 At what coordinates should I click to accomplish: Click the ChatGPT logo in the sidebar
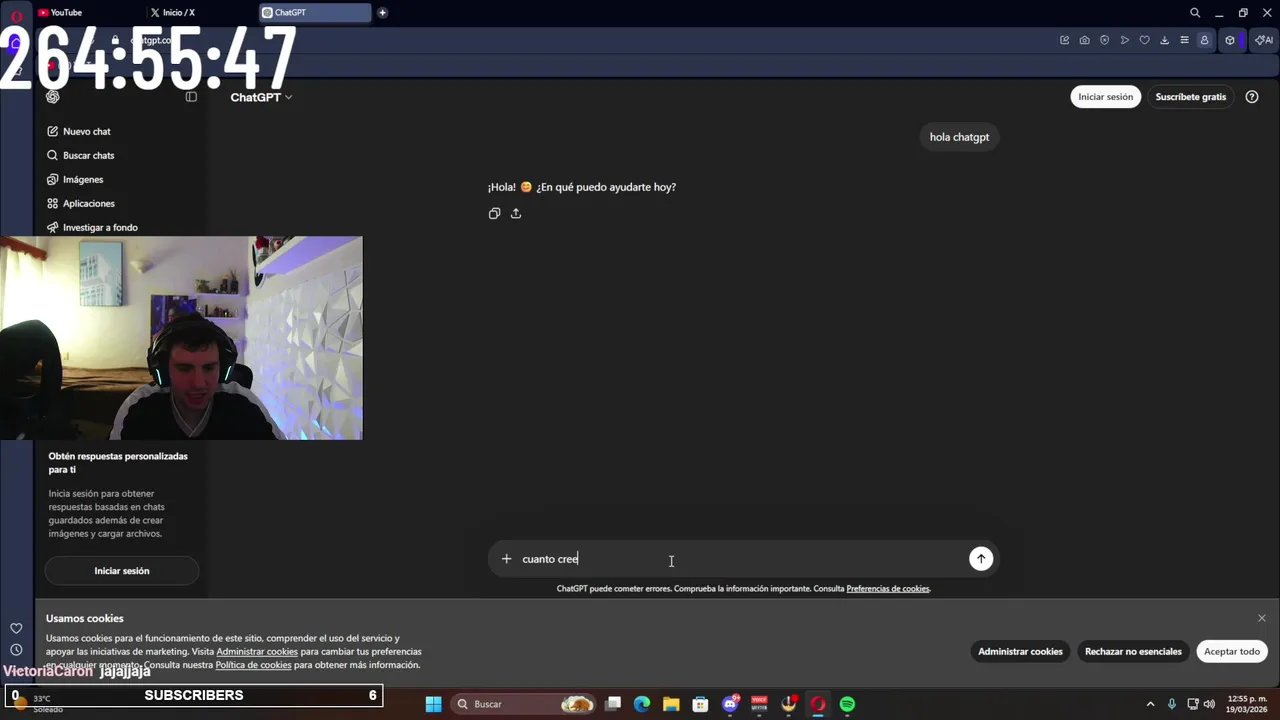pos(53,97)
